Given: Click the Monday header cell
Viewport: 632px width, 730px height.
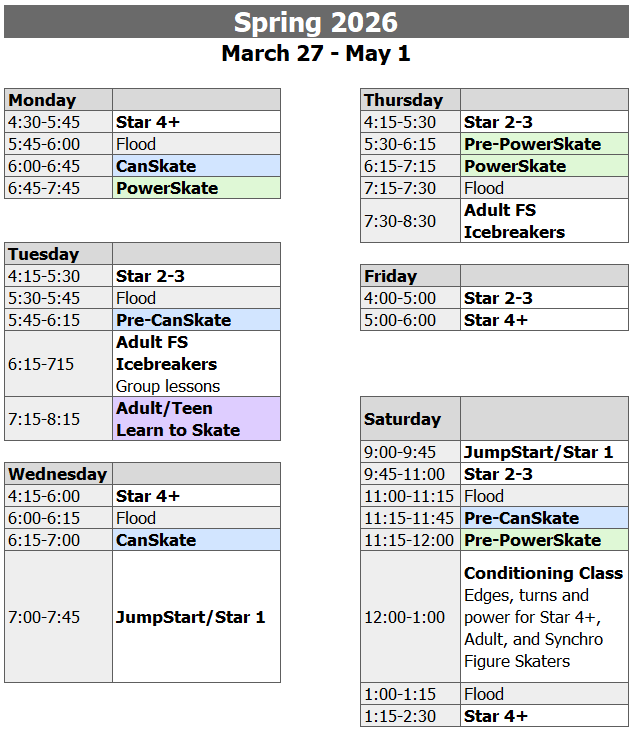Looking at the screenshot, I should click(58, 100).
